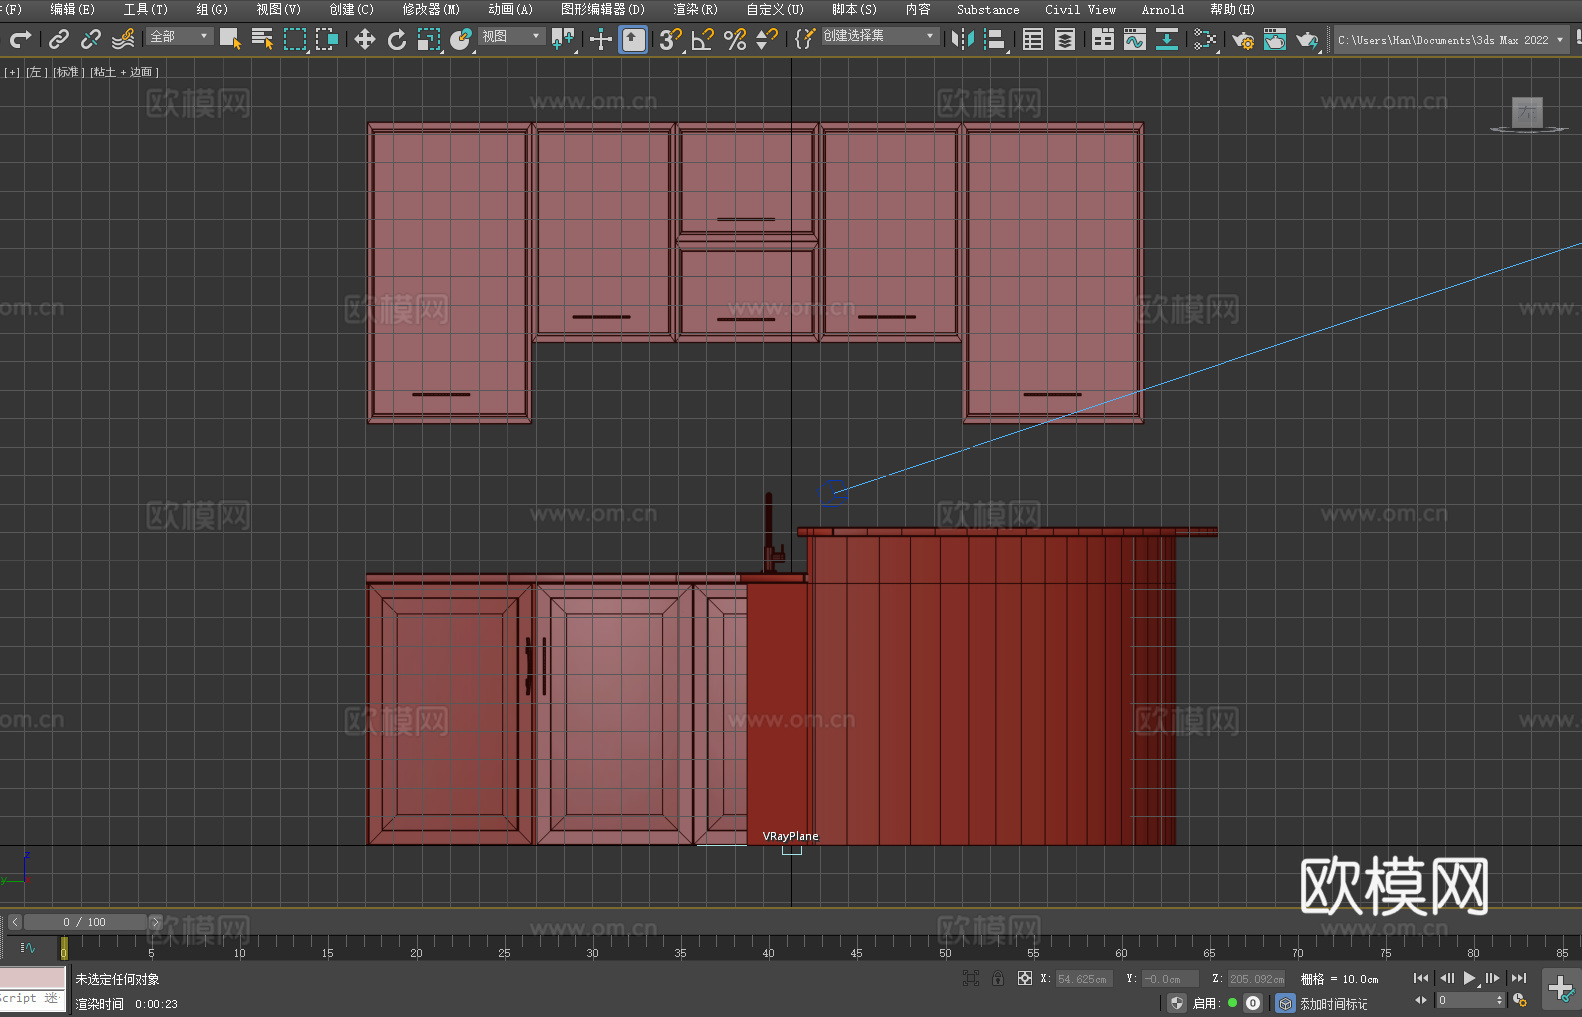Toggle the Selection Lock padlock icon

(x=998, y=978)
